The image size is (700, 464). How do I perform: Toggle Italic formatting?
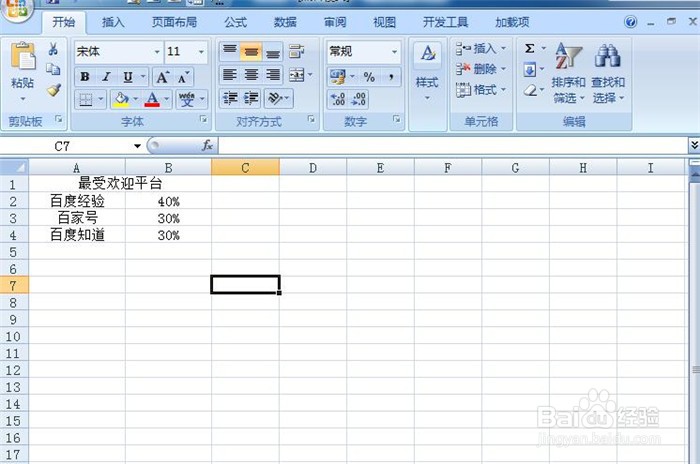(x=106, y=77)
